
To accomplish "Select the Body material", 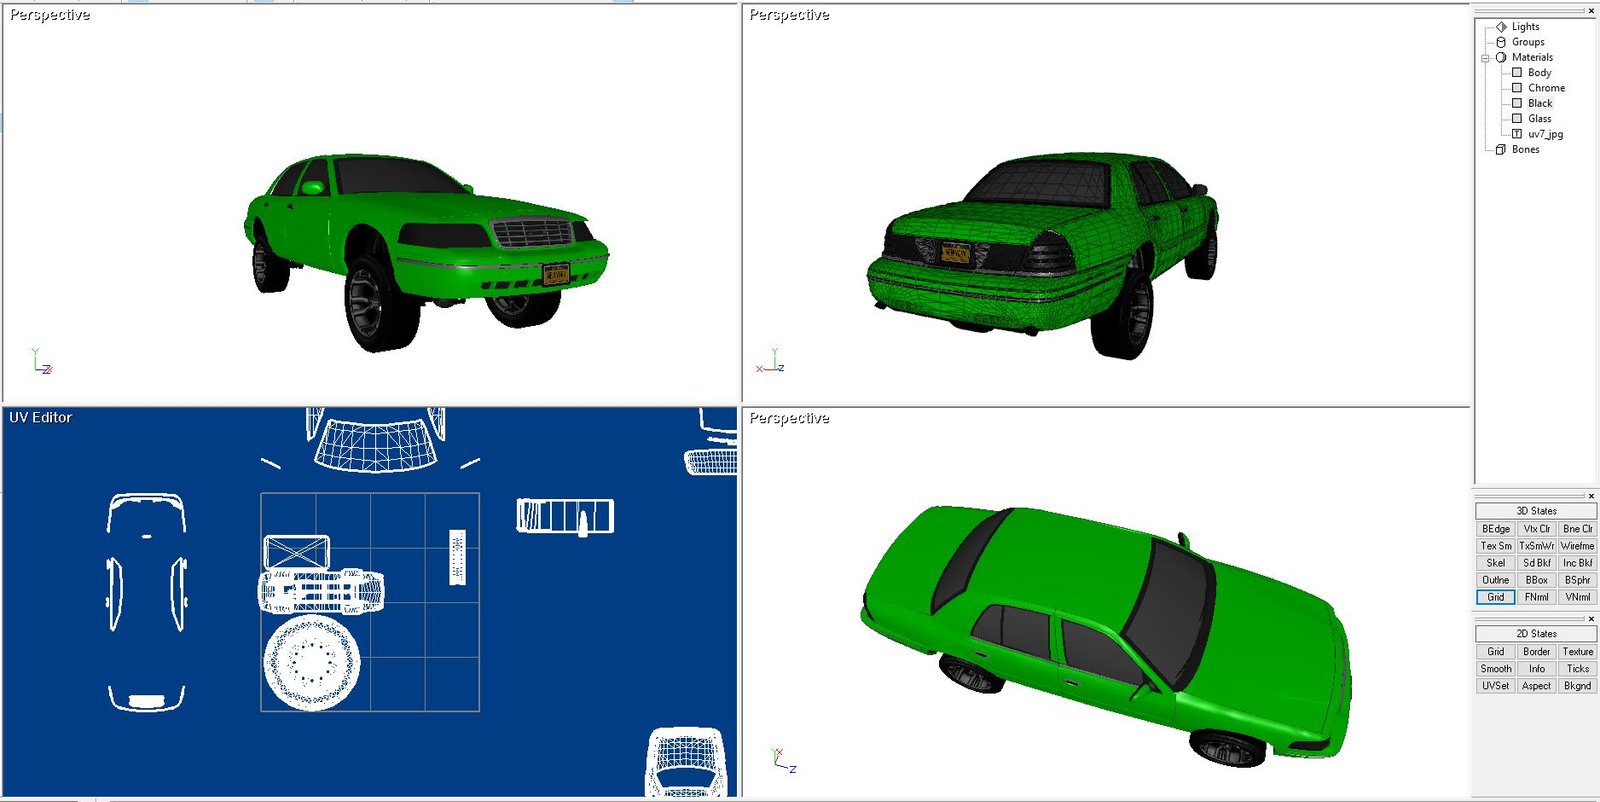I will point(1540,72).
